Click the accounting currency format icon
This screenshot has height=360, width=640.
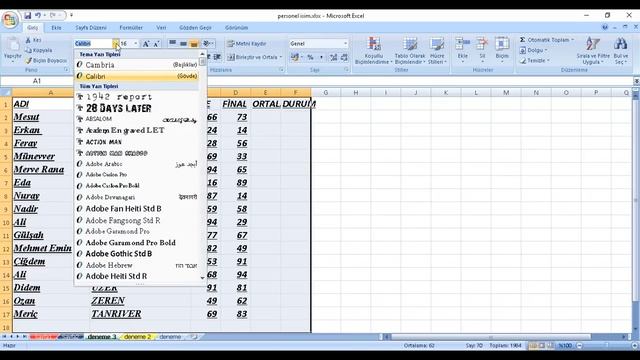point(294,57)
